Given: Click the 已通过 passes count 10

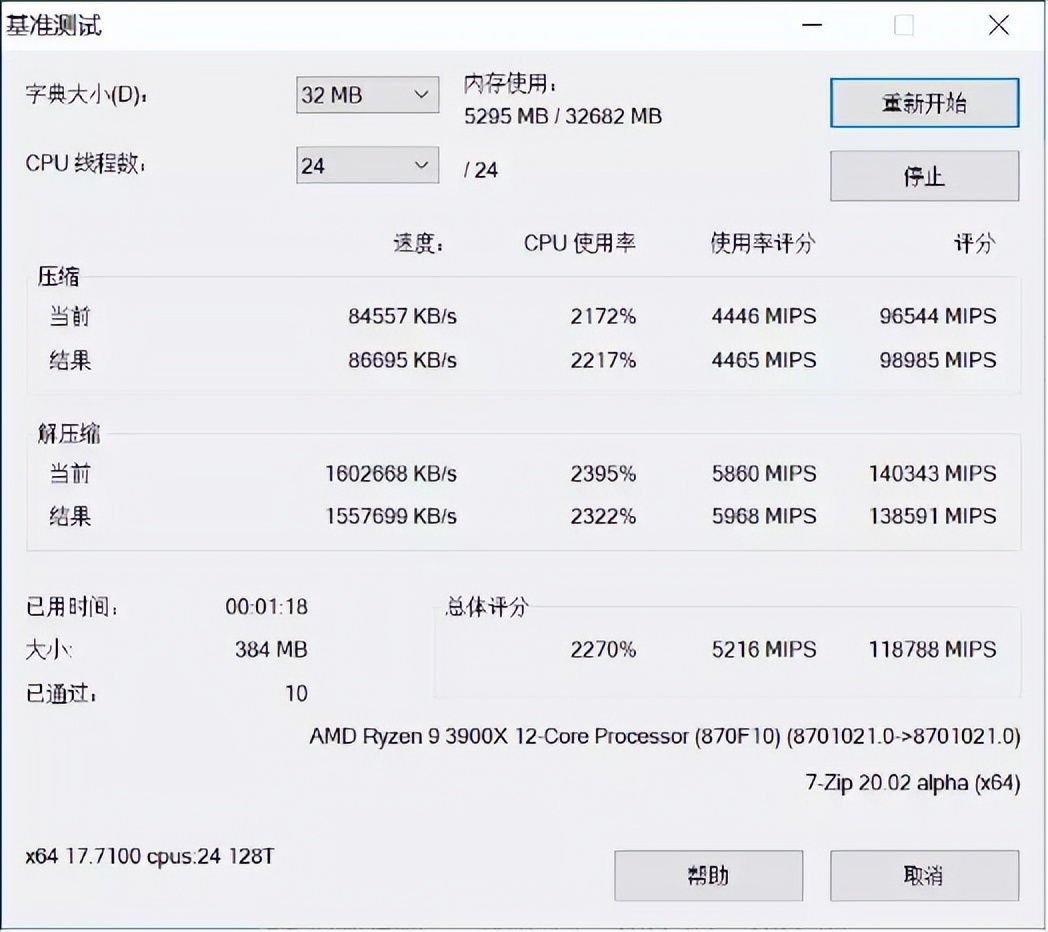Looking at the screenshot, I should 296,693.
